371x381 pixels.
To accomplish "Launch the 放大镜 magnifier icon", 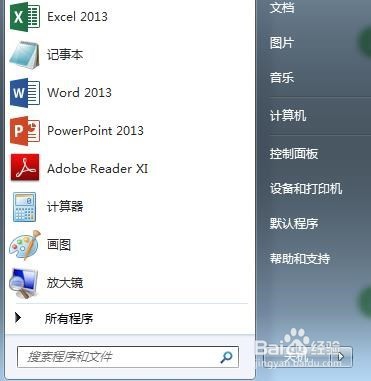I will [24, 283].
